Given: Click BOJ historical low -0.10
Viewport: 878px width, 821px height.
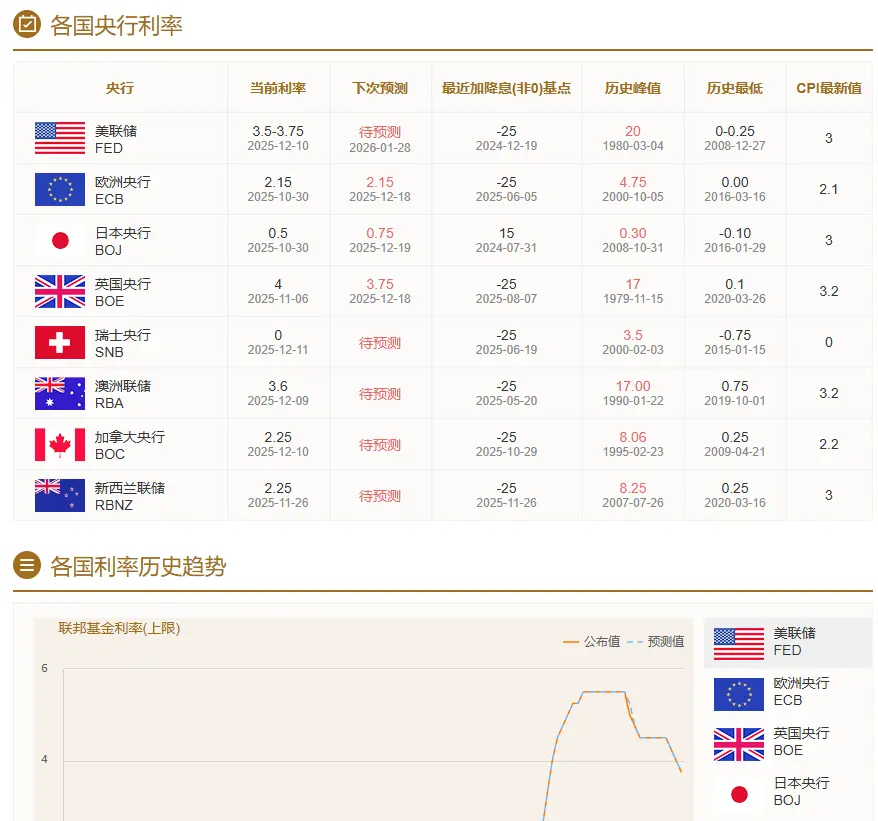Looking at the screenshot, I should [735, 233].
